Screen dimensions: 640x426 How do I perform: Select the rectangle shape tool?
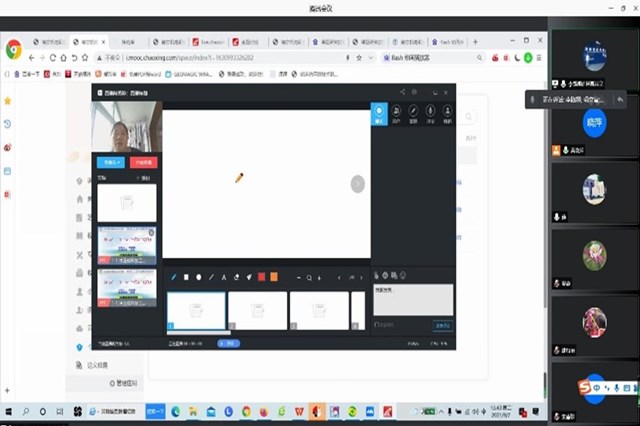click(186, 277)
